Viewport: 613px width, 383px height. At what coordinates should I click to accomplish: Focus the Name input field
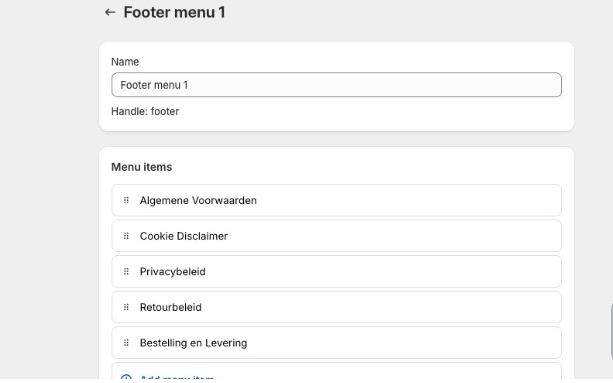point(336,85)
